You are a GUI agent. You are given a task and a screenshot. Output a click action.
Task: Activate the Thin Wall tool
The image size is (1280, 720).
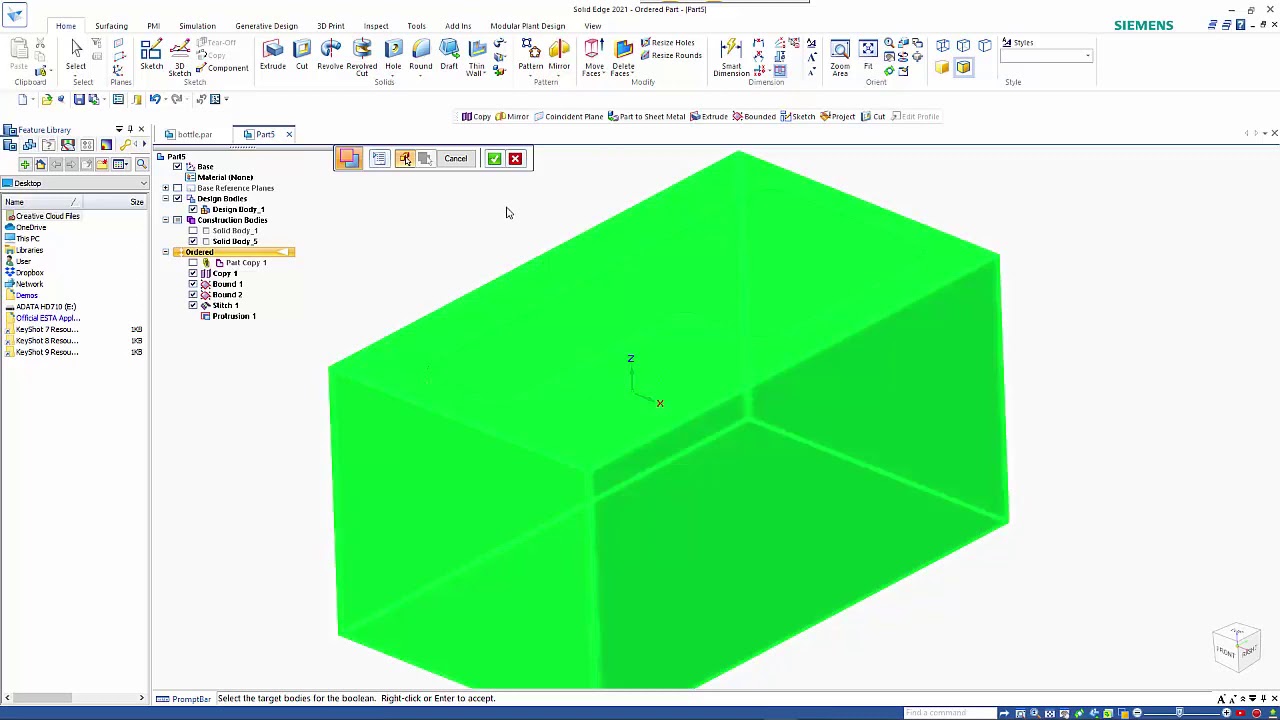476,56
